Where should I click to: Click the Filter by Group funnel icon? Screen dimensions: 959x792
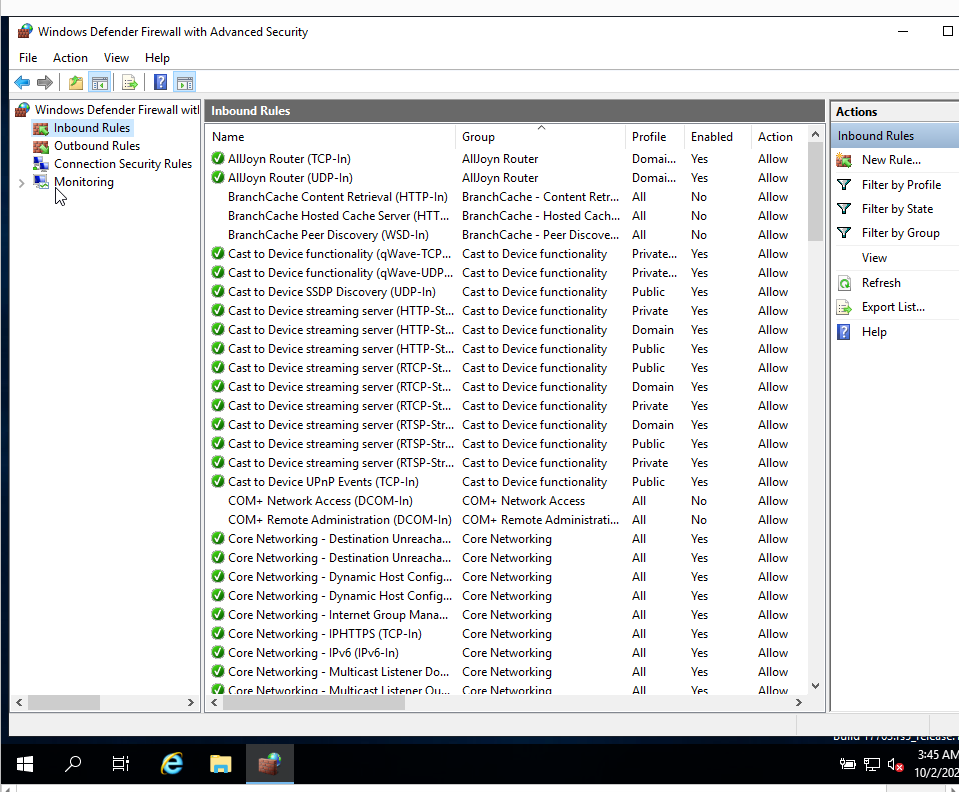tap(844, 233)
